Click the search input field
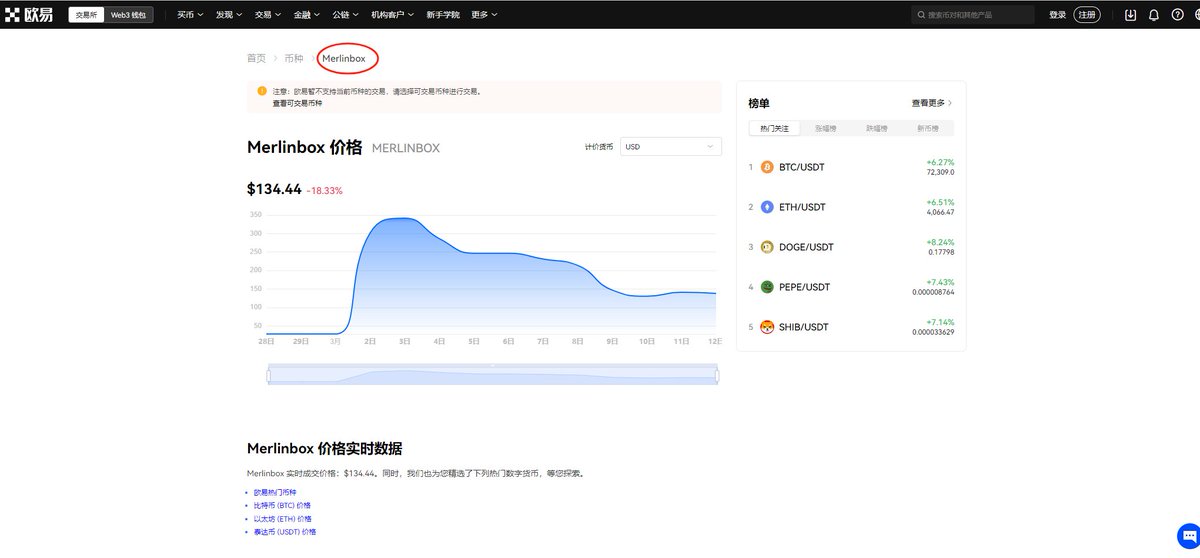 click(972, 15)
